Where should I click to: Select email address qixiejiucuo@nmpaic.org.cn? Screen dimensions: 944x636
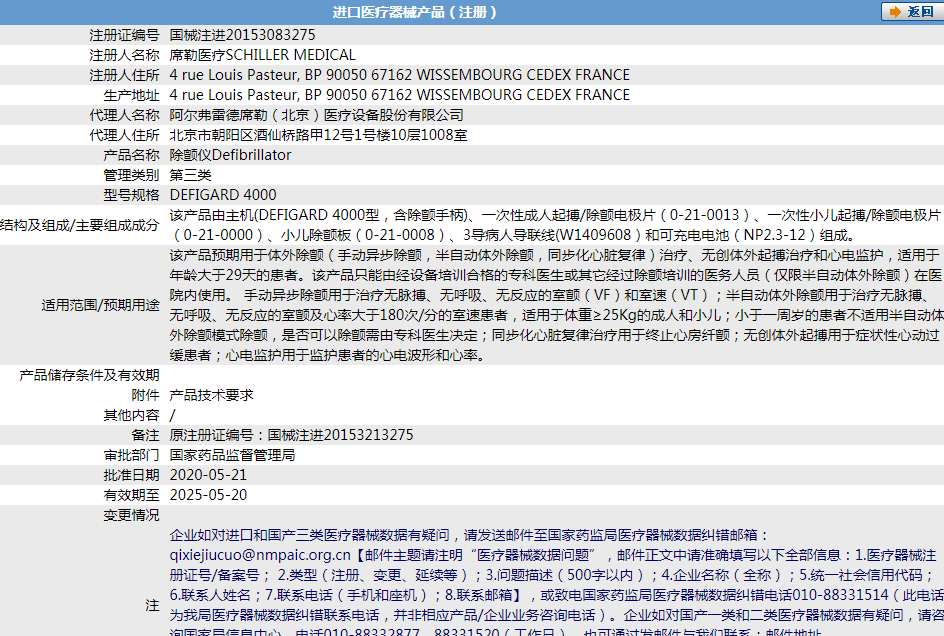tap(260, 555)
